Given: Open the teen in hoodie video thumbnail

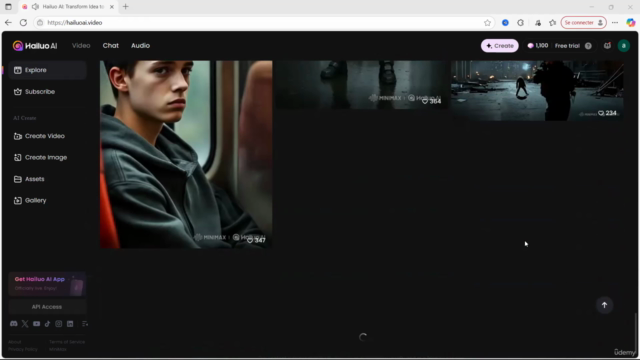Looking at the screenshot, I should [x=186, y=154].
